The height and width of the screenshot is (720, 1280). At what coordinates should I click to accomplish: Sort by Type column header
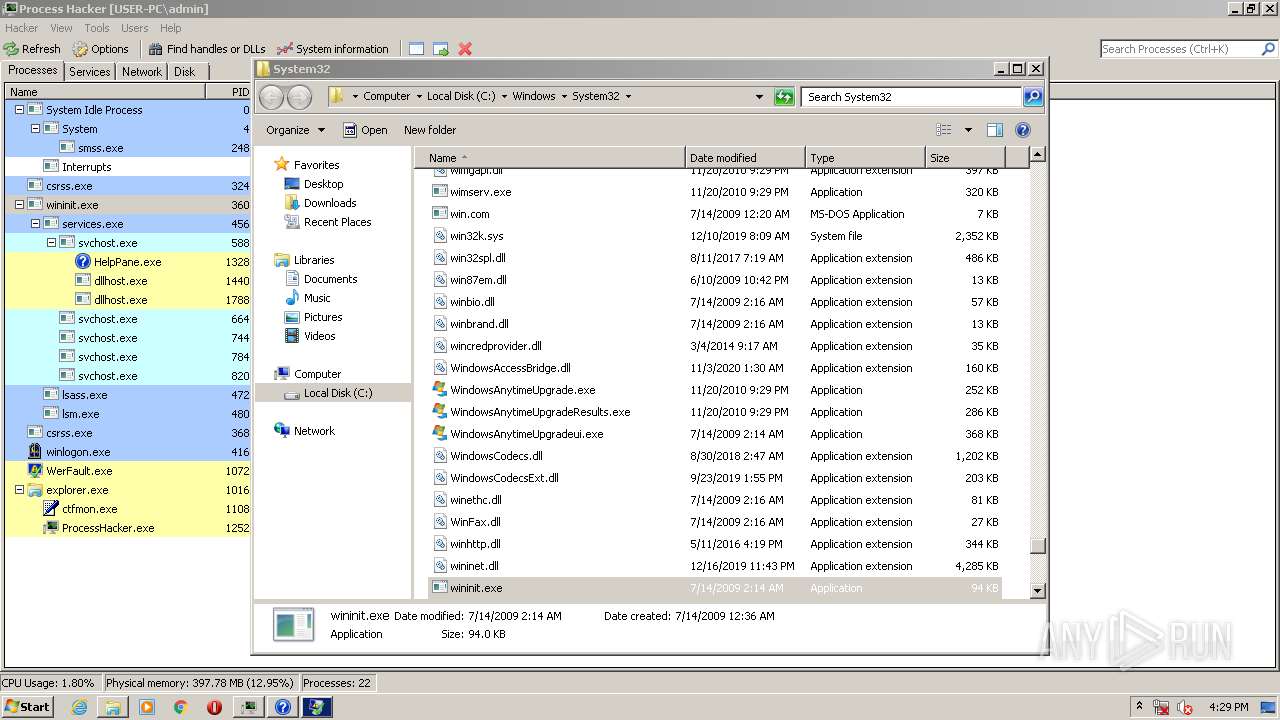(865, 158)
